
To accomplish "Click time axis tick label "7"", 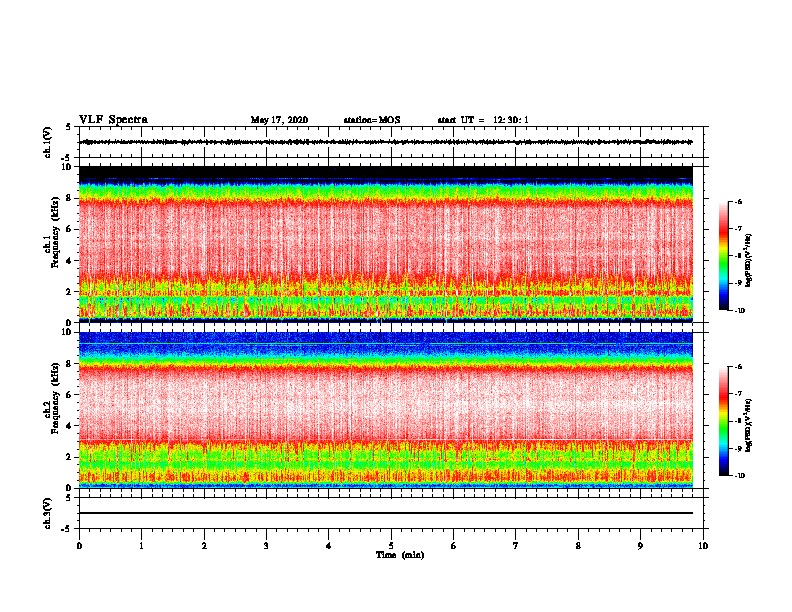I will click(516, 546).
